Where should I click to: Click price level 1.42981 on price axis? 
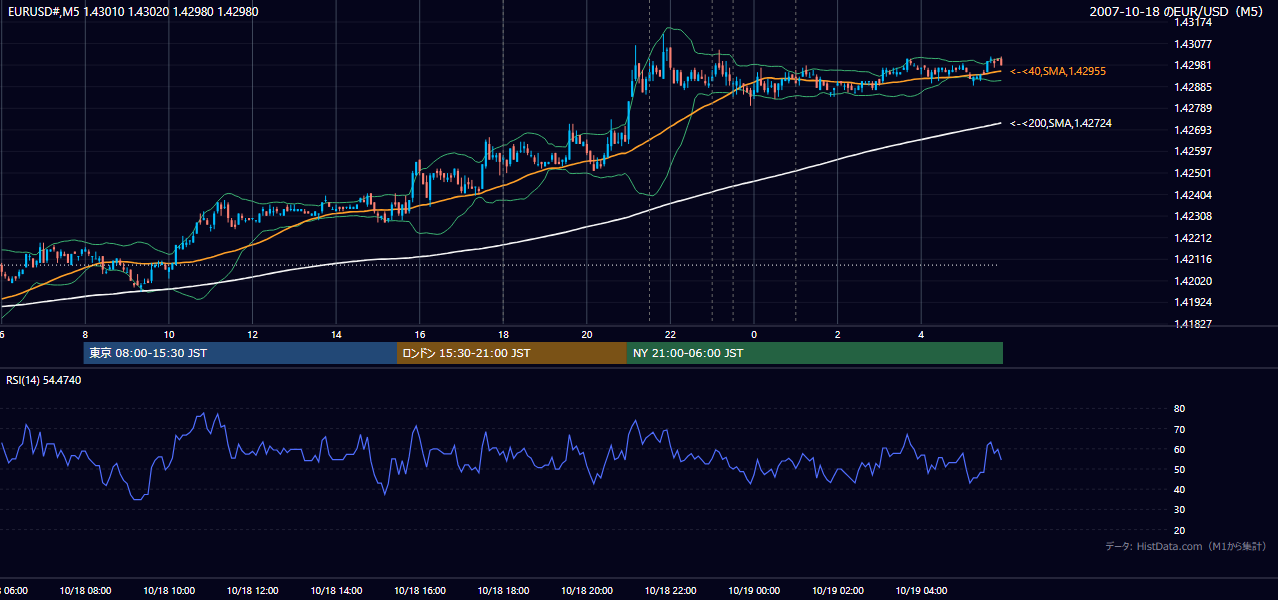click(x=1192, y=65)
